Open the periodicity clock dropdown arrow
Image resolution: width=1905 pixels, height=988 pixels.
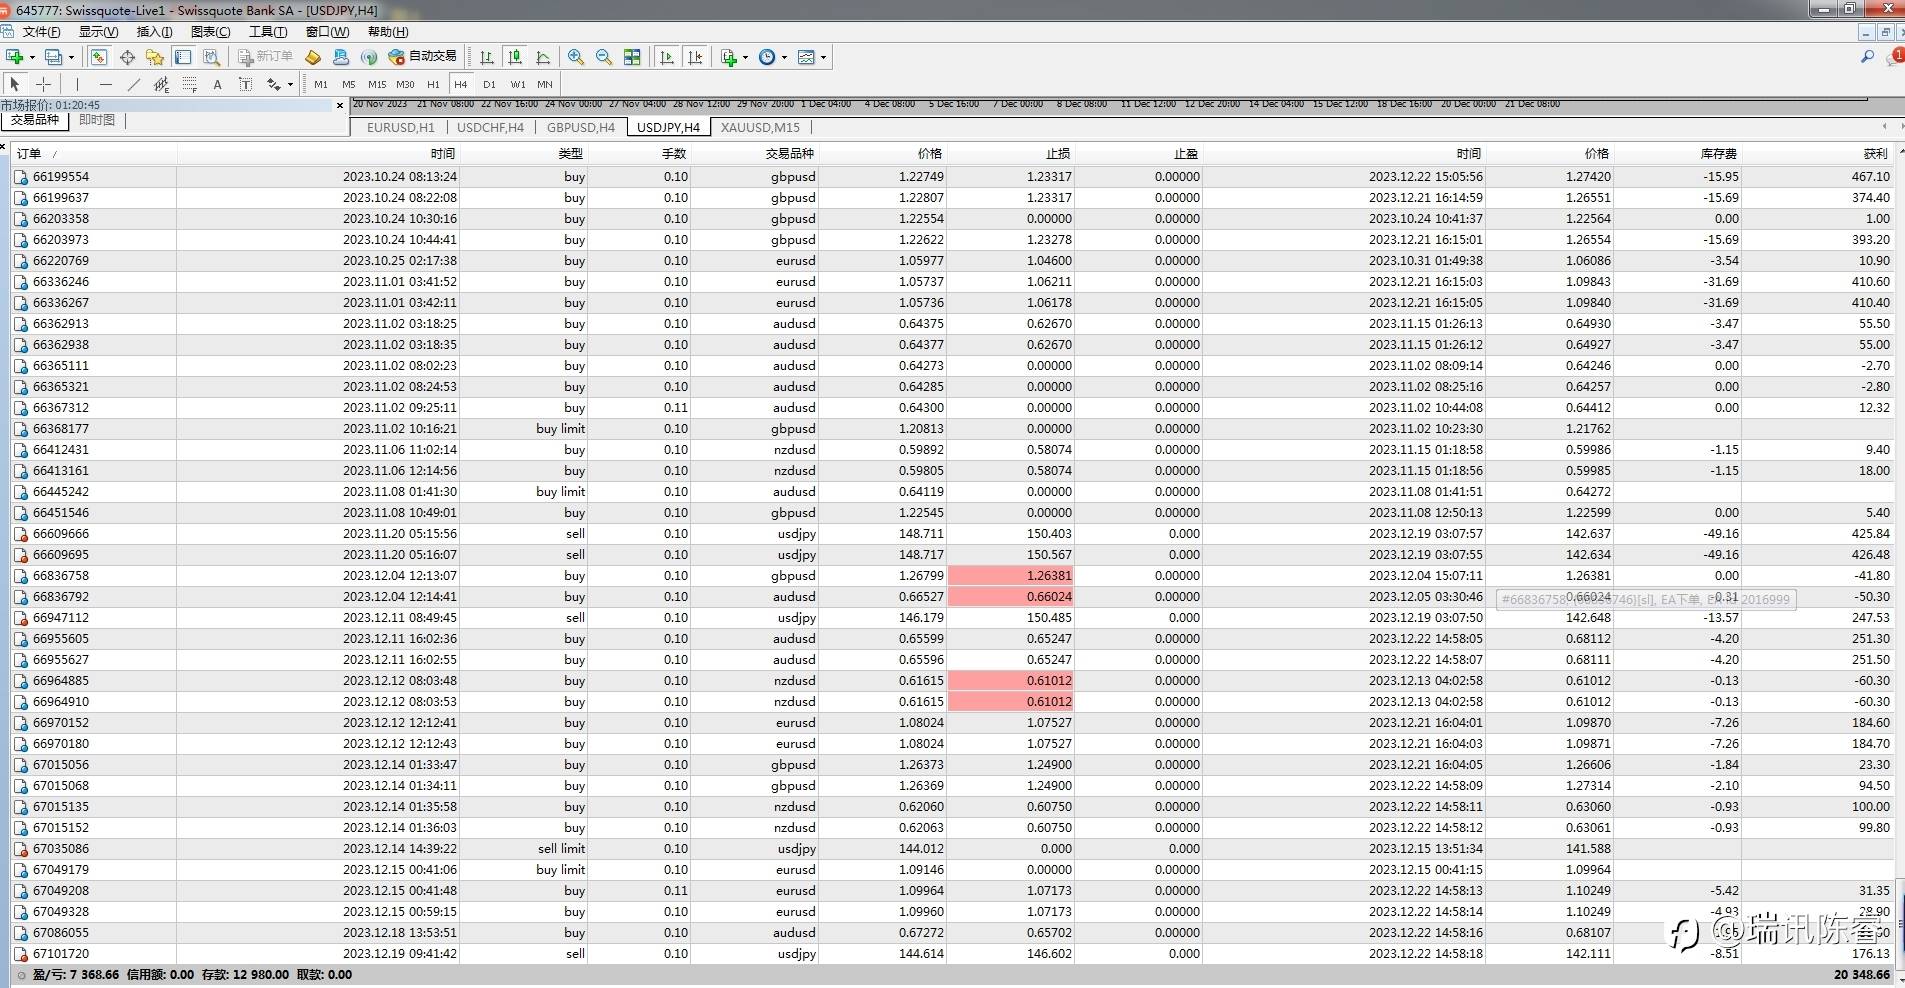click(x=784, y=57)
